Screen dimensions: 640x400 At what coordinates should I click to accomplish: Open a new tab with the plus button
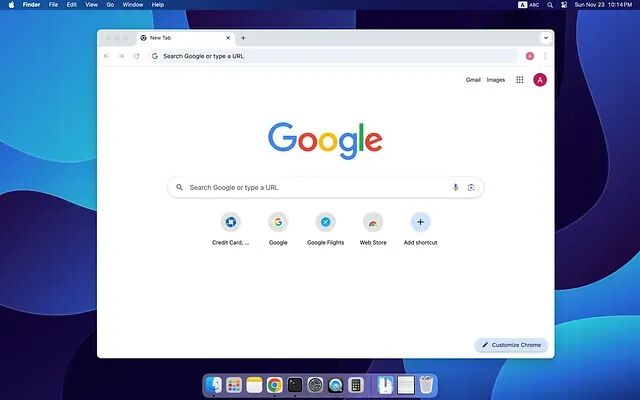click(x=243, y=38)
